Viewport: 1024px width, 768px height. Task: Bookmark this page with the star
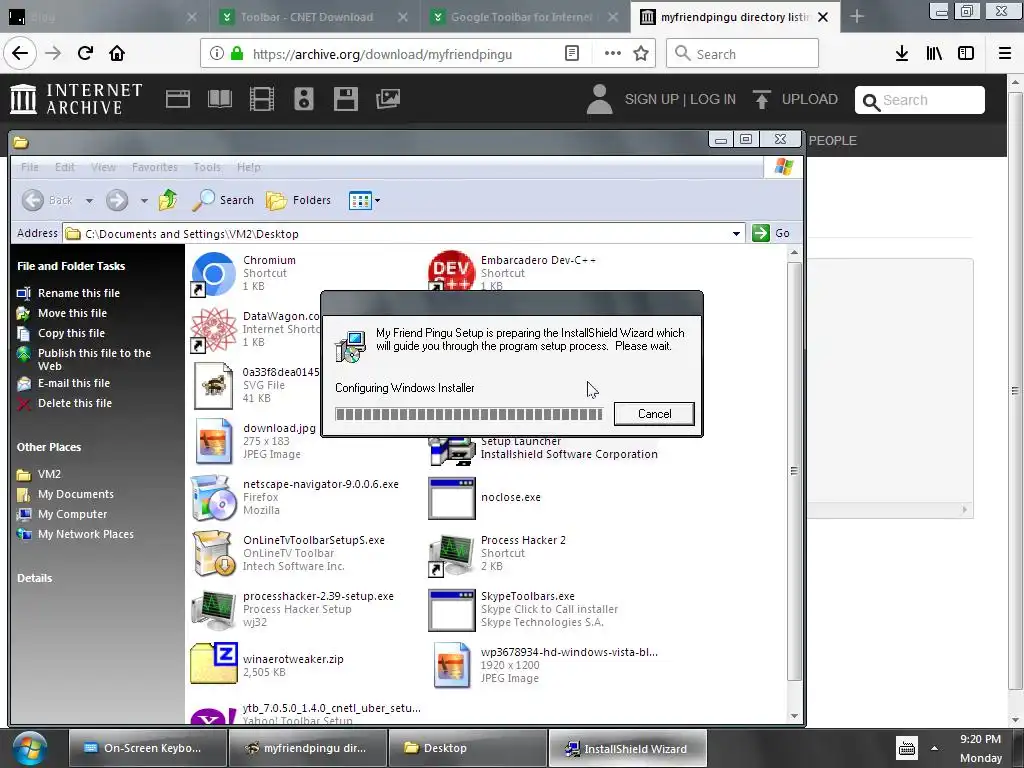[641, 54]
